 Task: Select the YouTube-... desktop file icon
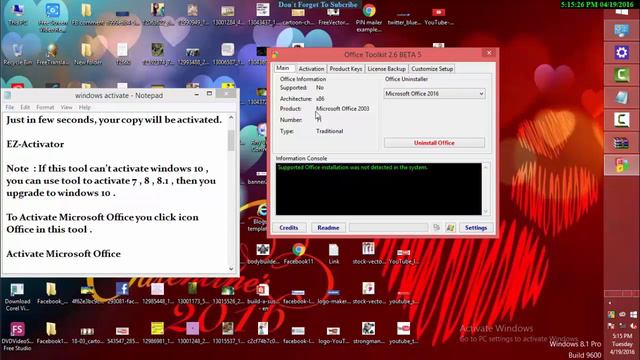click(439, 16)
